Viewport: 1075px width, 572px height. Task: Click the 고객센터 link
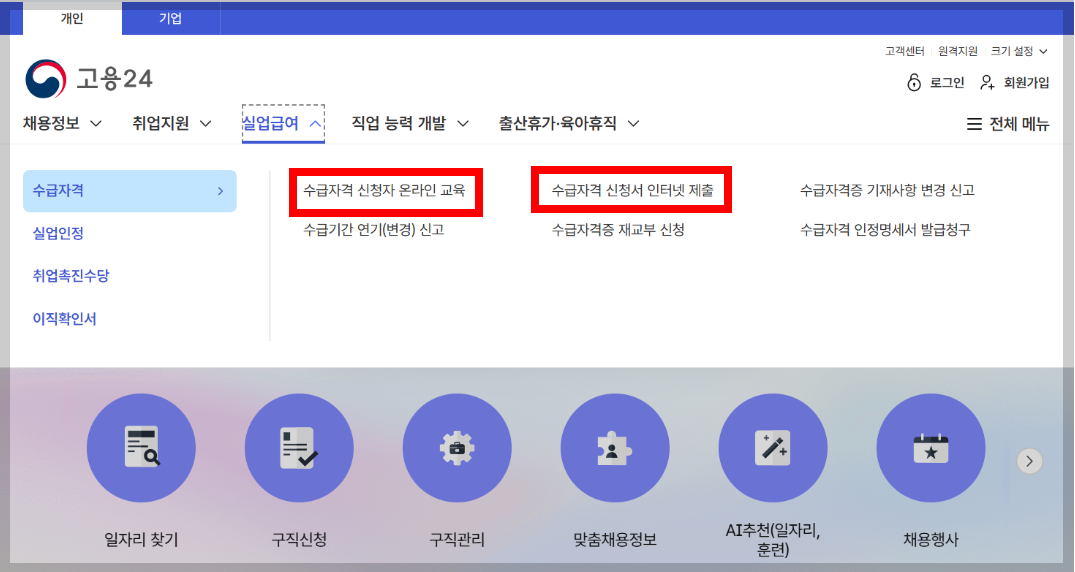(x=904, y=51)
